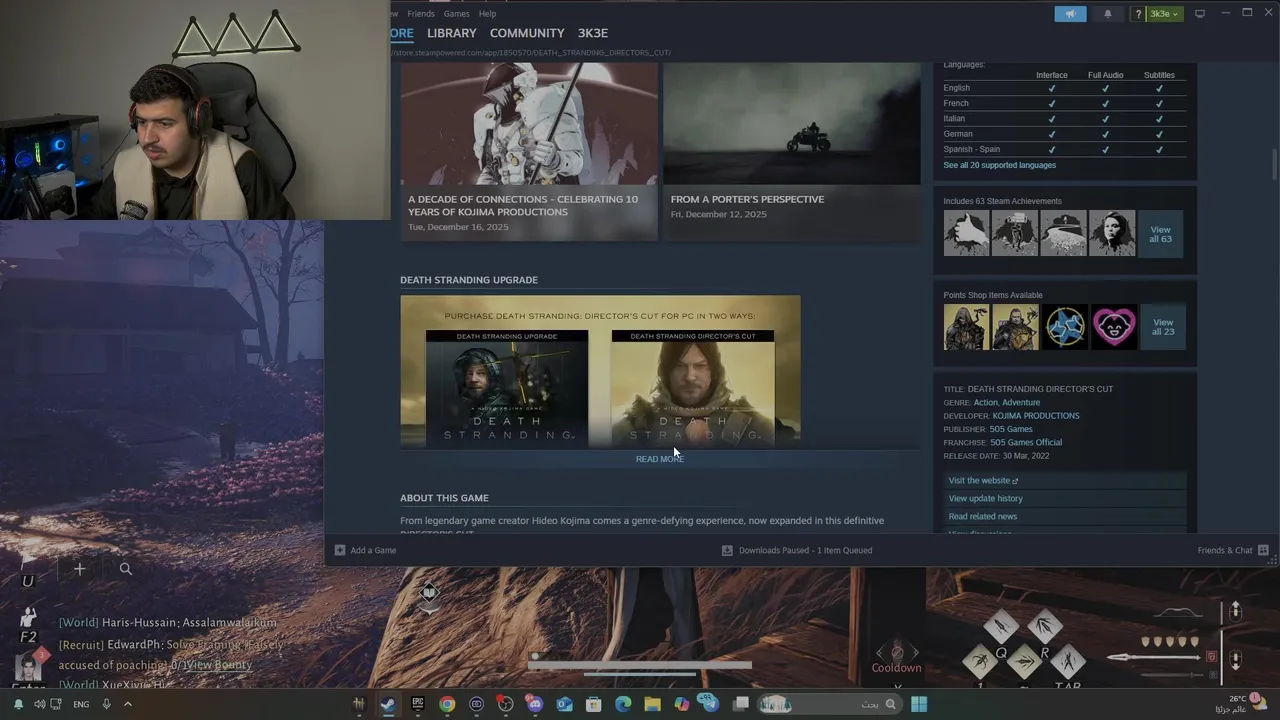Click Read related news
This screenshot has height=720, width=1280.
[1065, 517]
